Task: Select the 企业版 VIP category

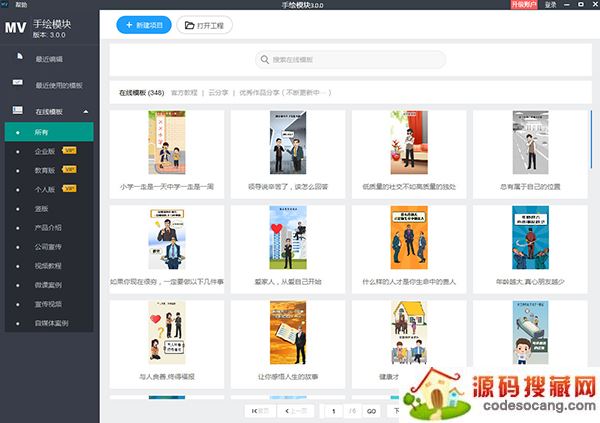Action: tap(45, 150)
